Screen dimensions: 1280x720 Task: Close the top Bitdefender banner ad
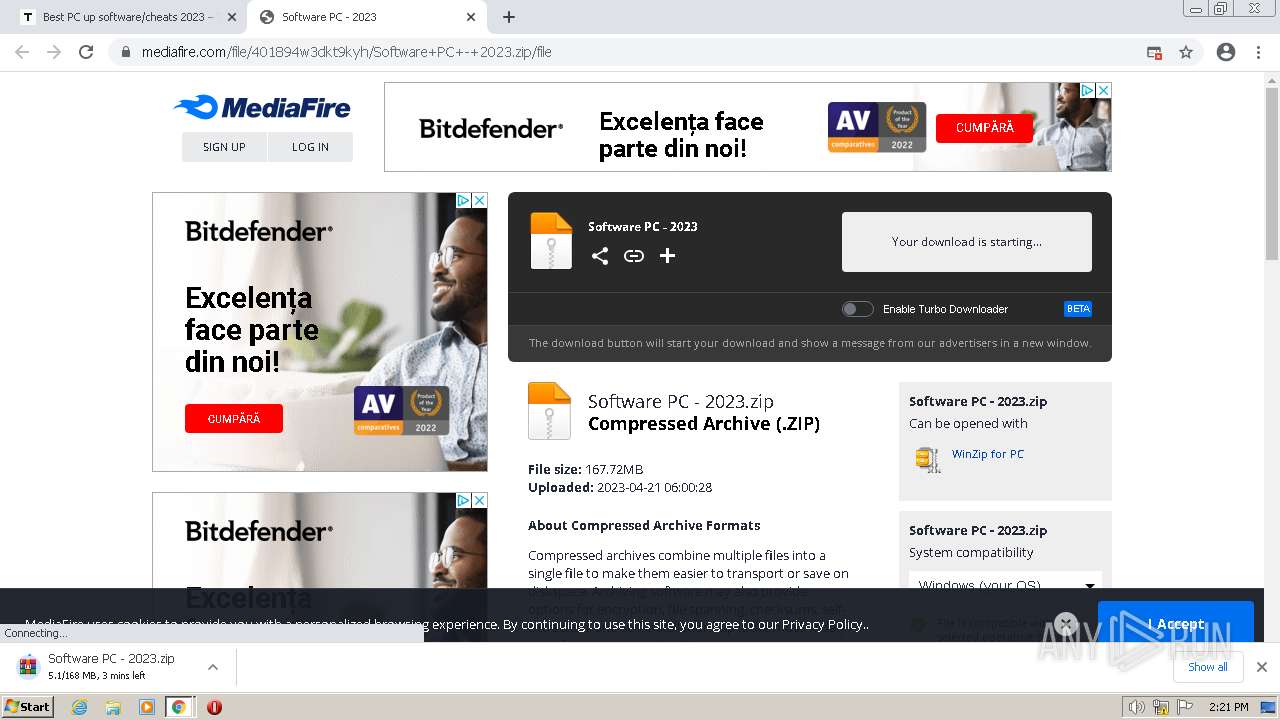[x=1104, y=90]
